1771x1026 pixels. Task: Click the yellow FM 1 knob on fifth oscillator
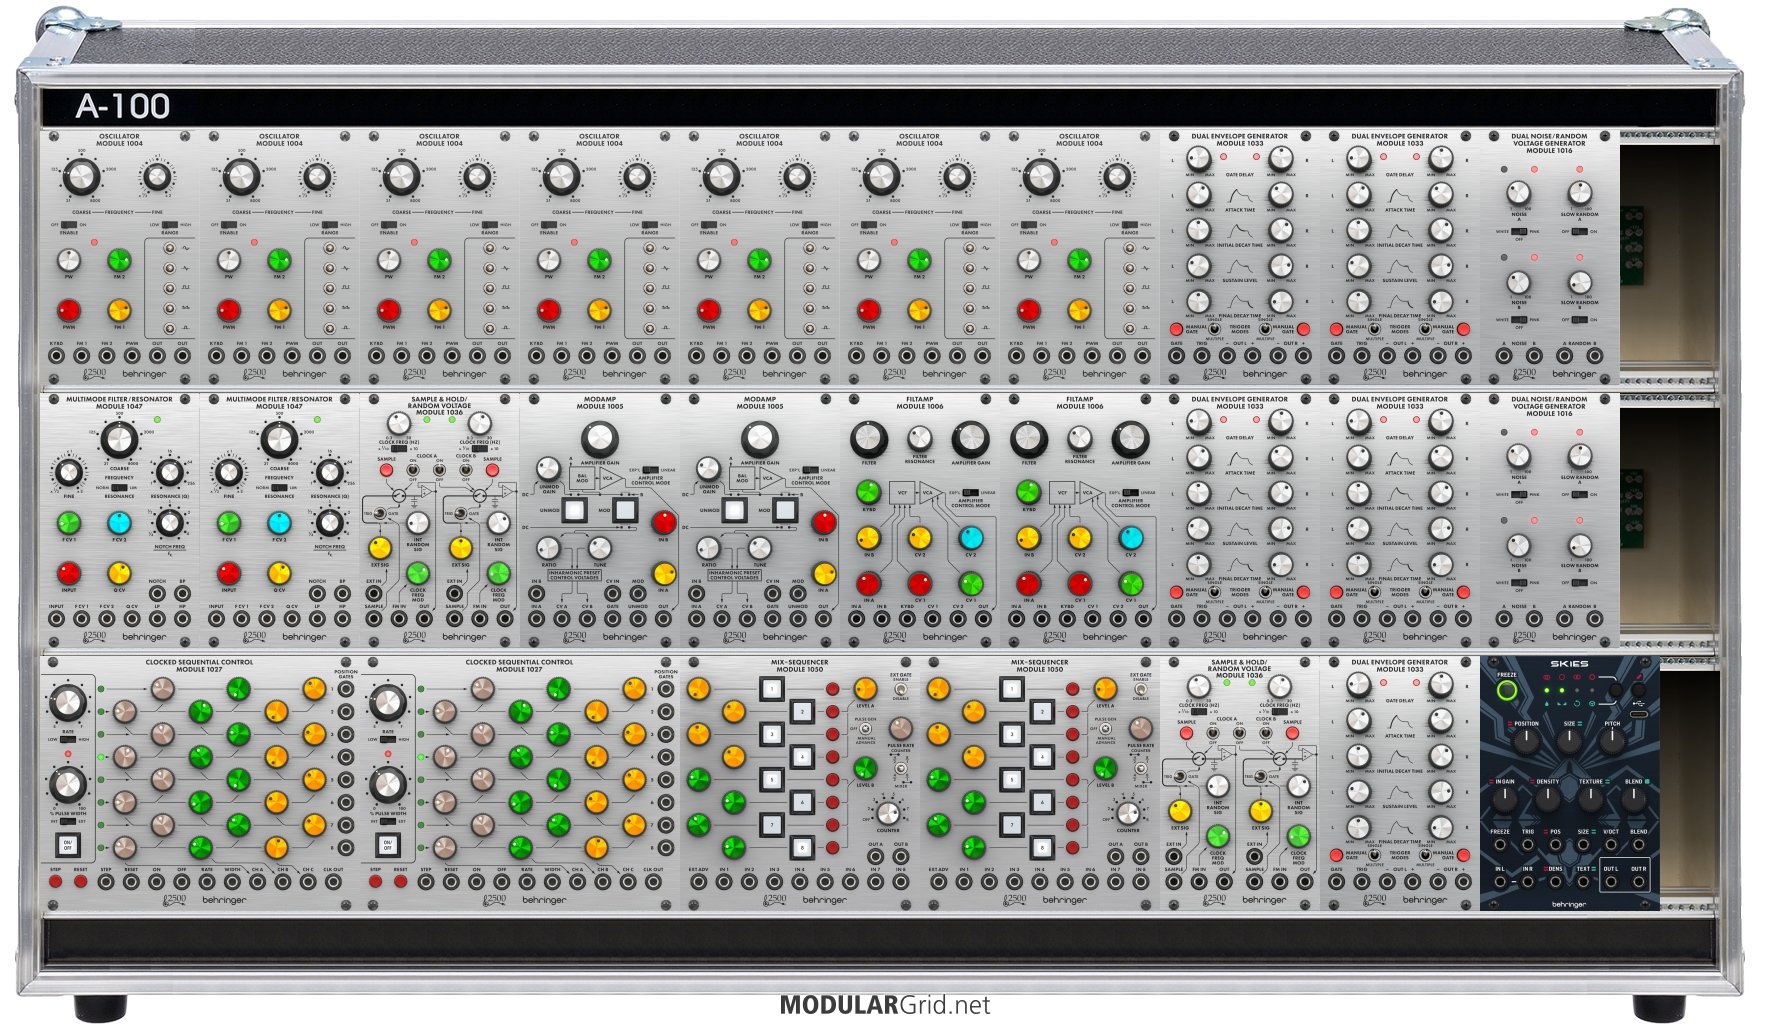click(759, 309)
